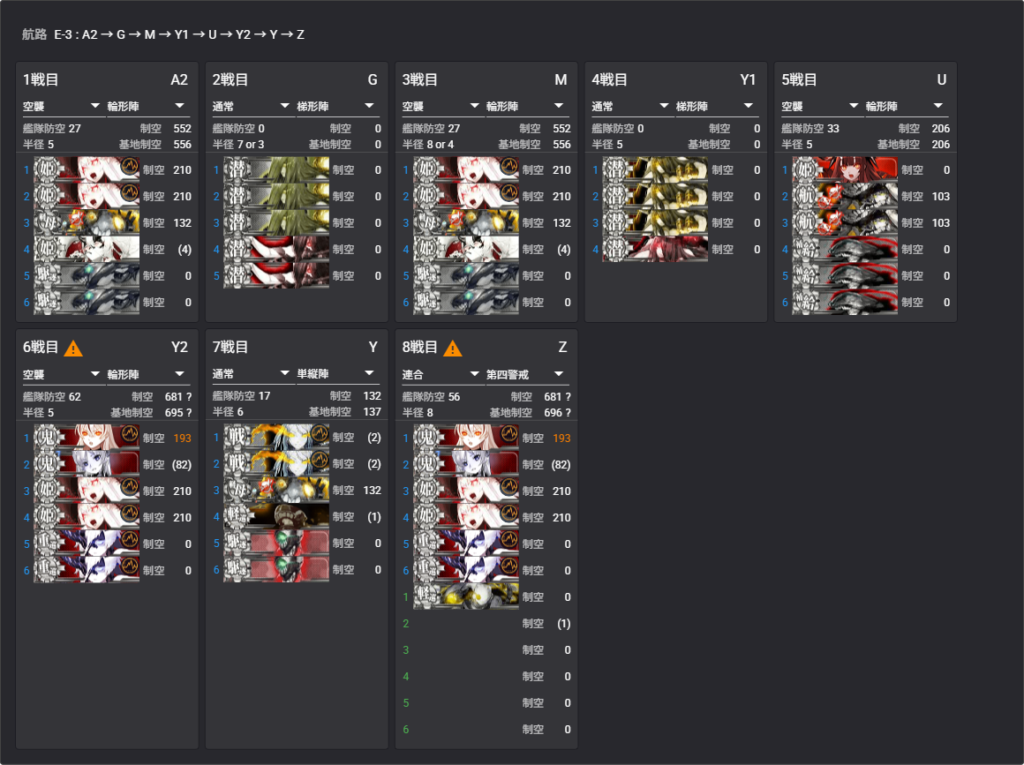Select enemy 1 submarine banner in 2戦目
The image size is (1024, 765).
pos(276,170)
